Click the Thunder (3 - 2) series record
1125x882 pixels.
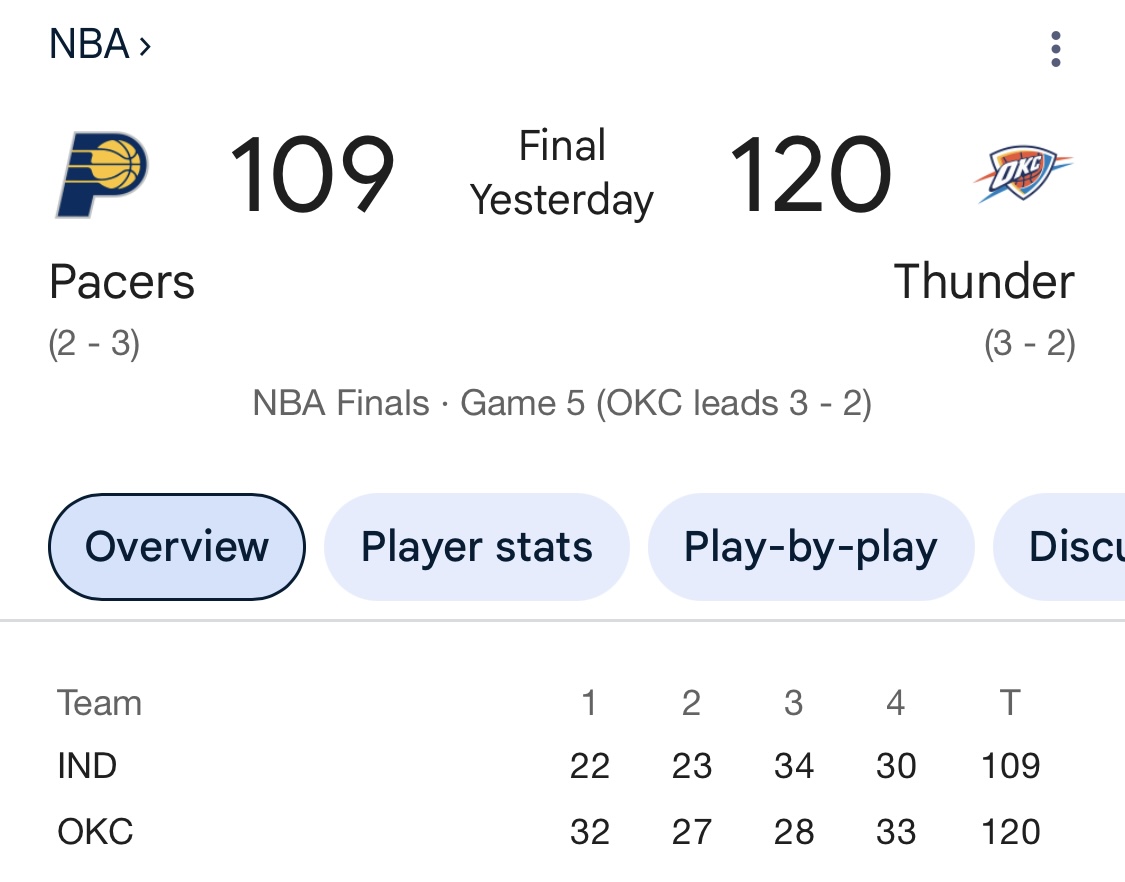1030,343
